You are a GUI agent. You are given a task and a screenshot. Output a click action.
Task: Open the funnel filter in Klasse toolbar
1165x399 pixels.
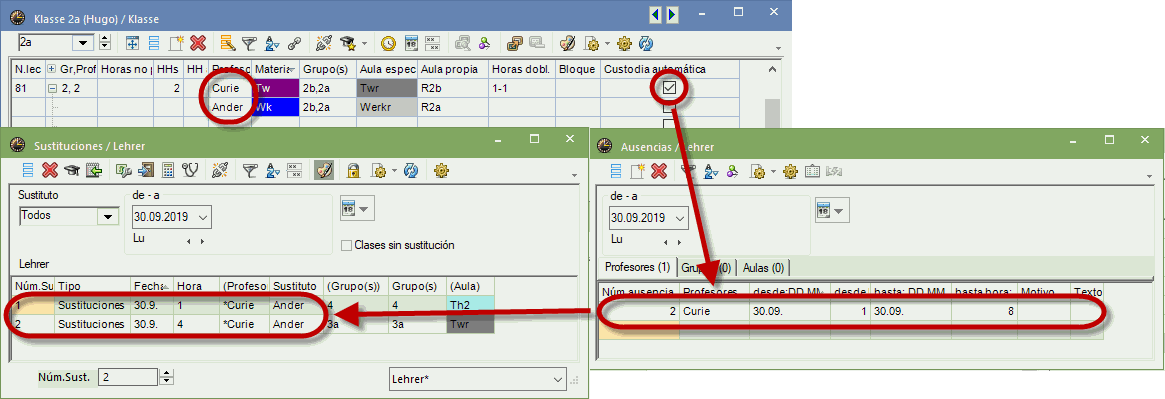[x=250, y=43]
